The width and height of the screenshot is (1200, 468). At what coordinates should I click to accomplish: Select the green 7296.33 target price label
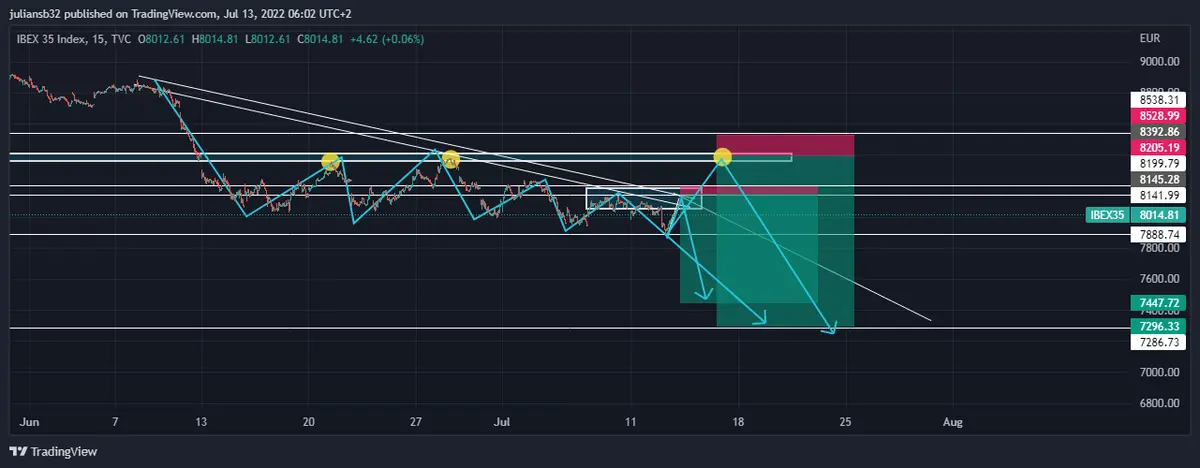pyautogui.click(x=1157, y=326)
